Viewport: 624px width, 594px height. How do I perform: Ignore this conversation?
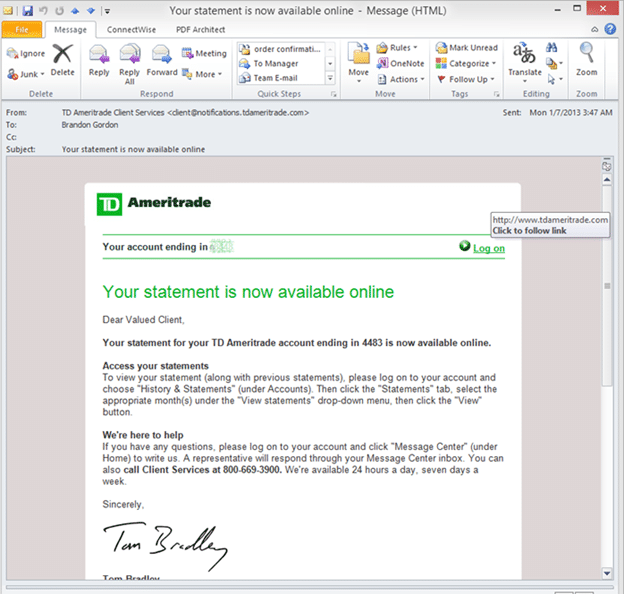26,53
